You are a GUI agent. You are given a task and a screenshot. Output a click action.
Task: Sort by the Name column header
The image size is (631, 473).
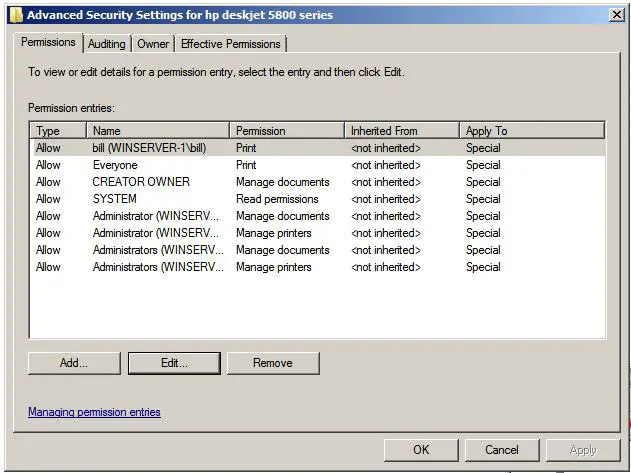[x=158, y=131]
